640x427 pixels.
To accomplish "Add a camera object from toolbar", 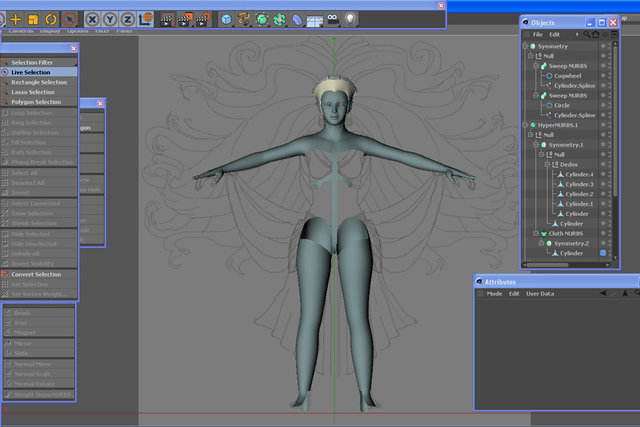I will (x=333, y=19).
